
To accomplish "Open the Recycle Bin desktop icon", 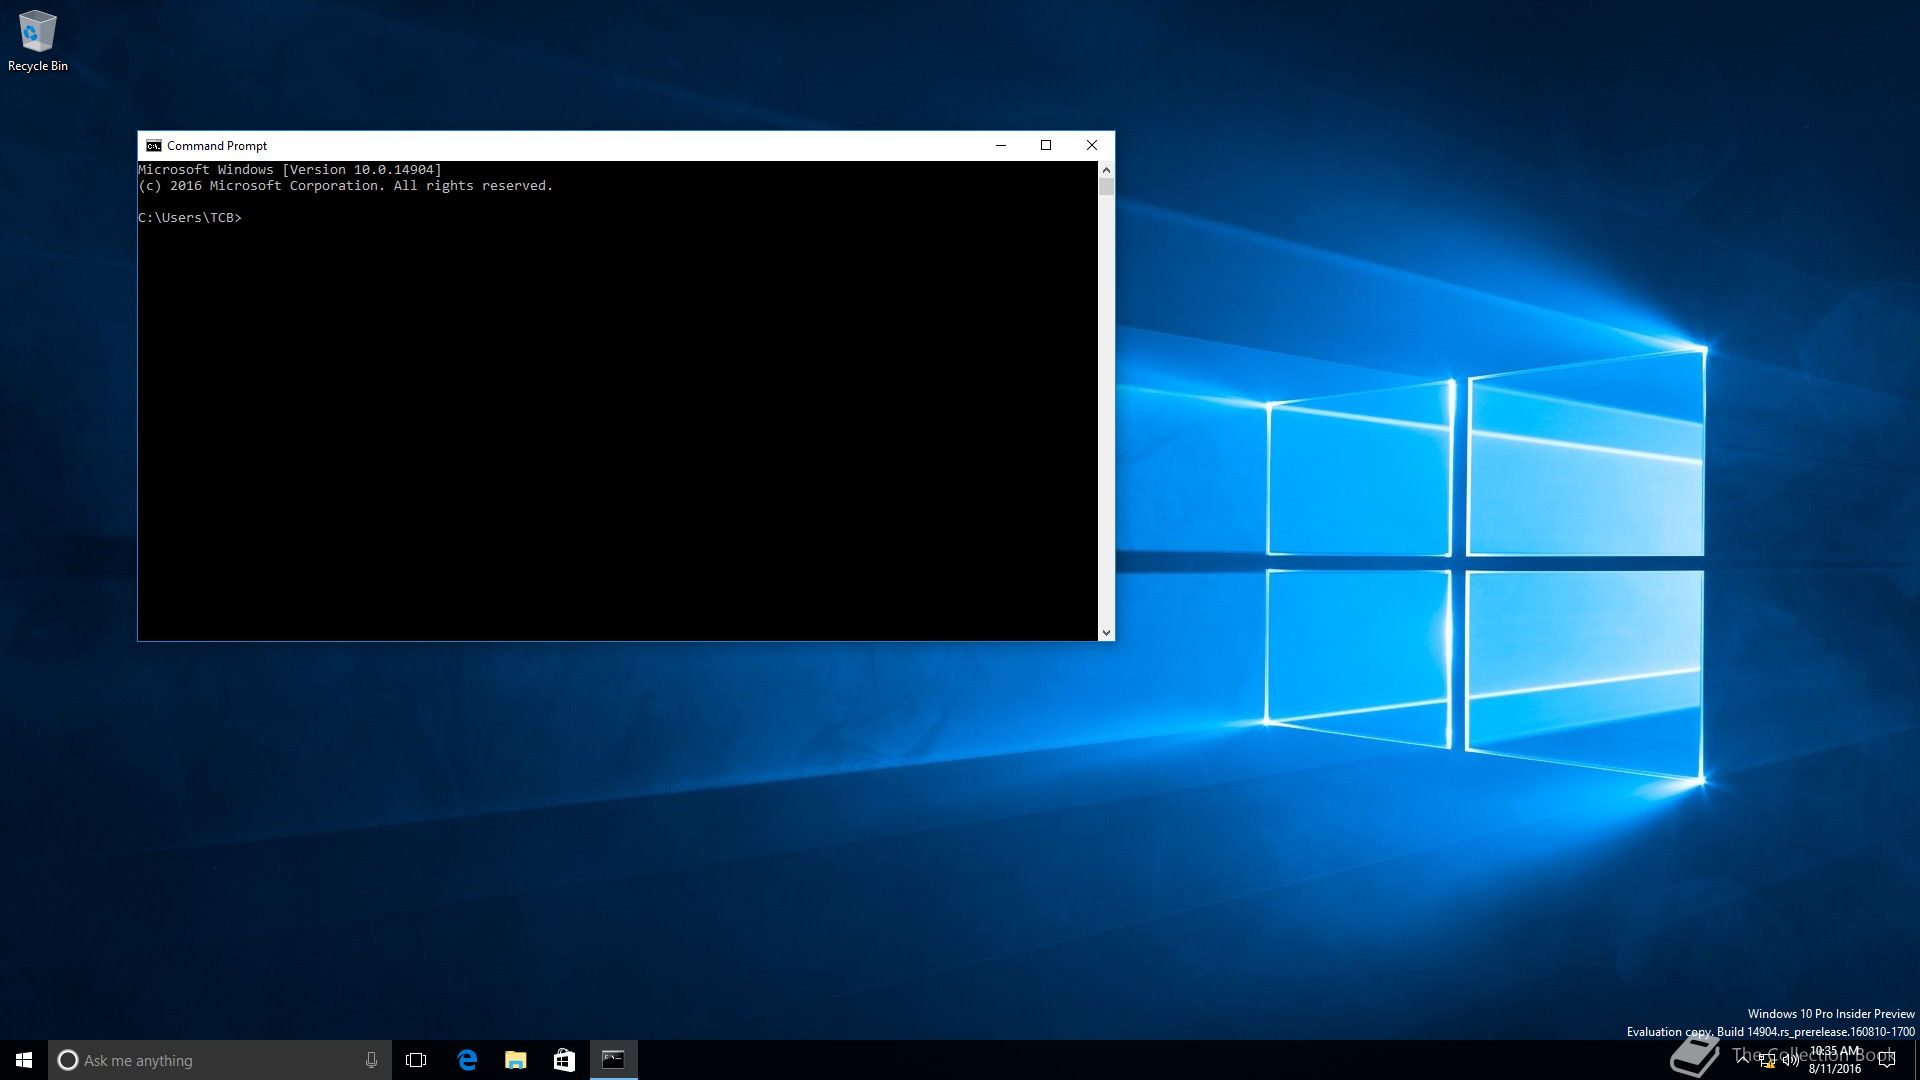I will tap(38, 41).
